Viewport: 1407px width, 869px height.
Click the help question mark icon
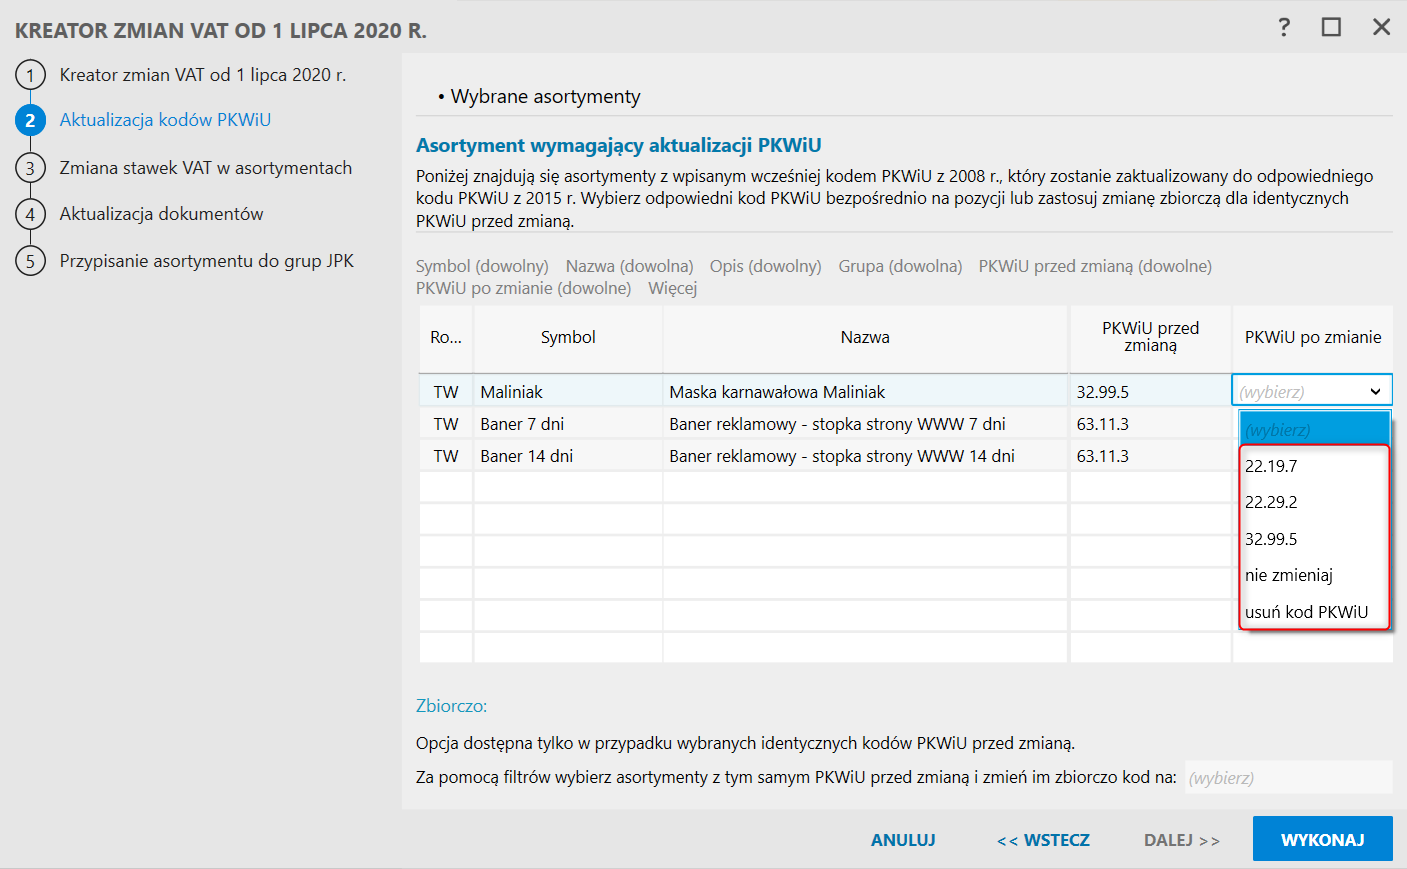(1284, 27)
